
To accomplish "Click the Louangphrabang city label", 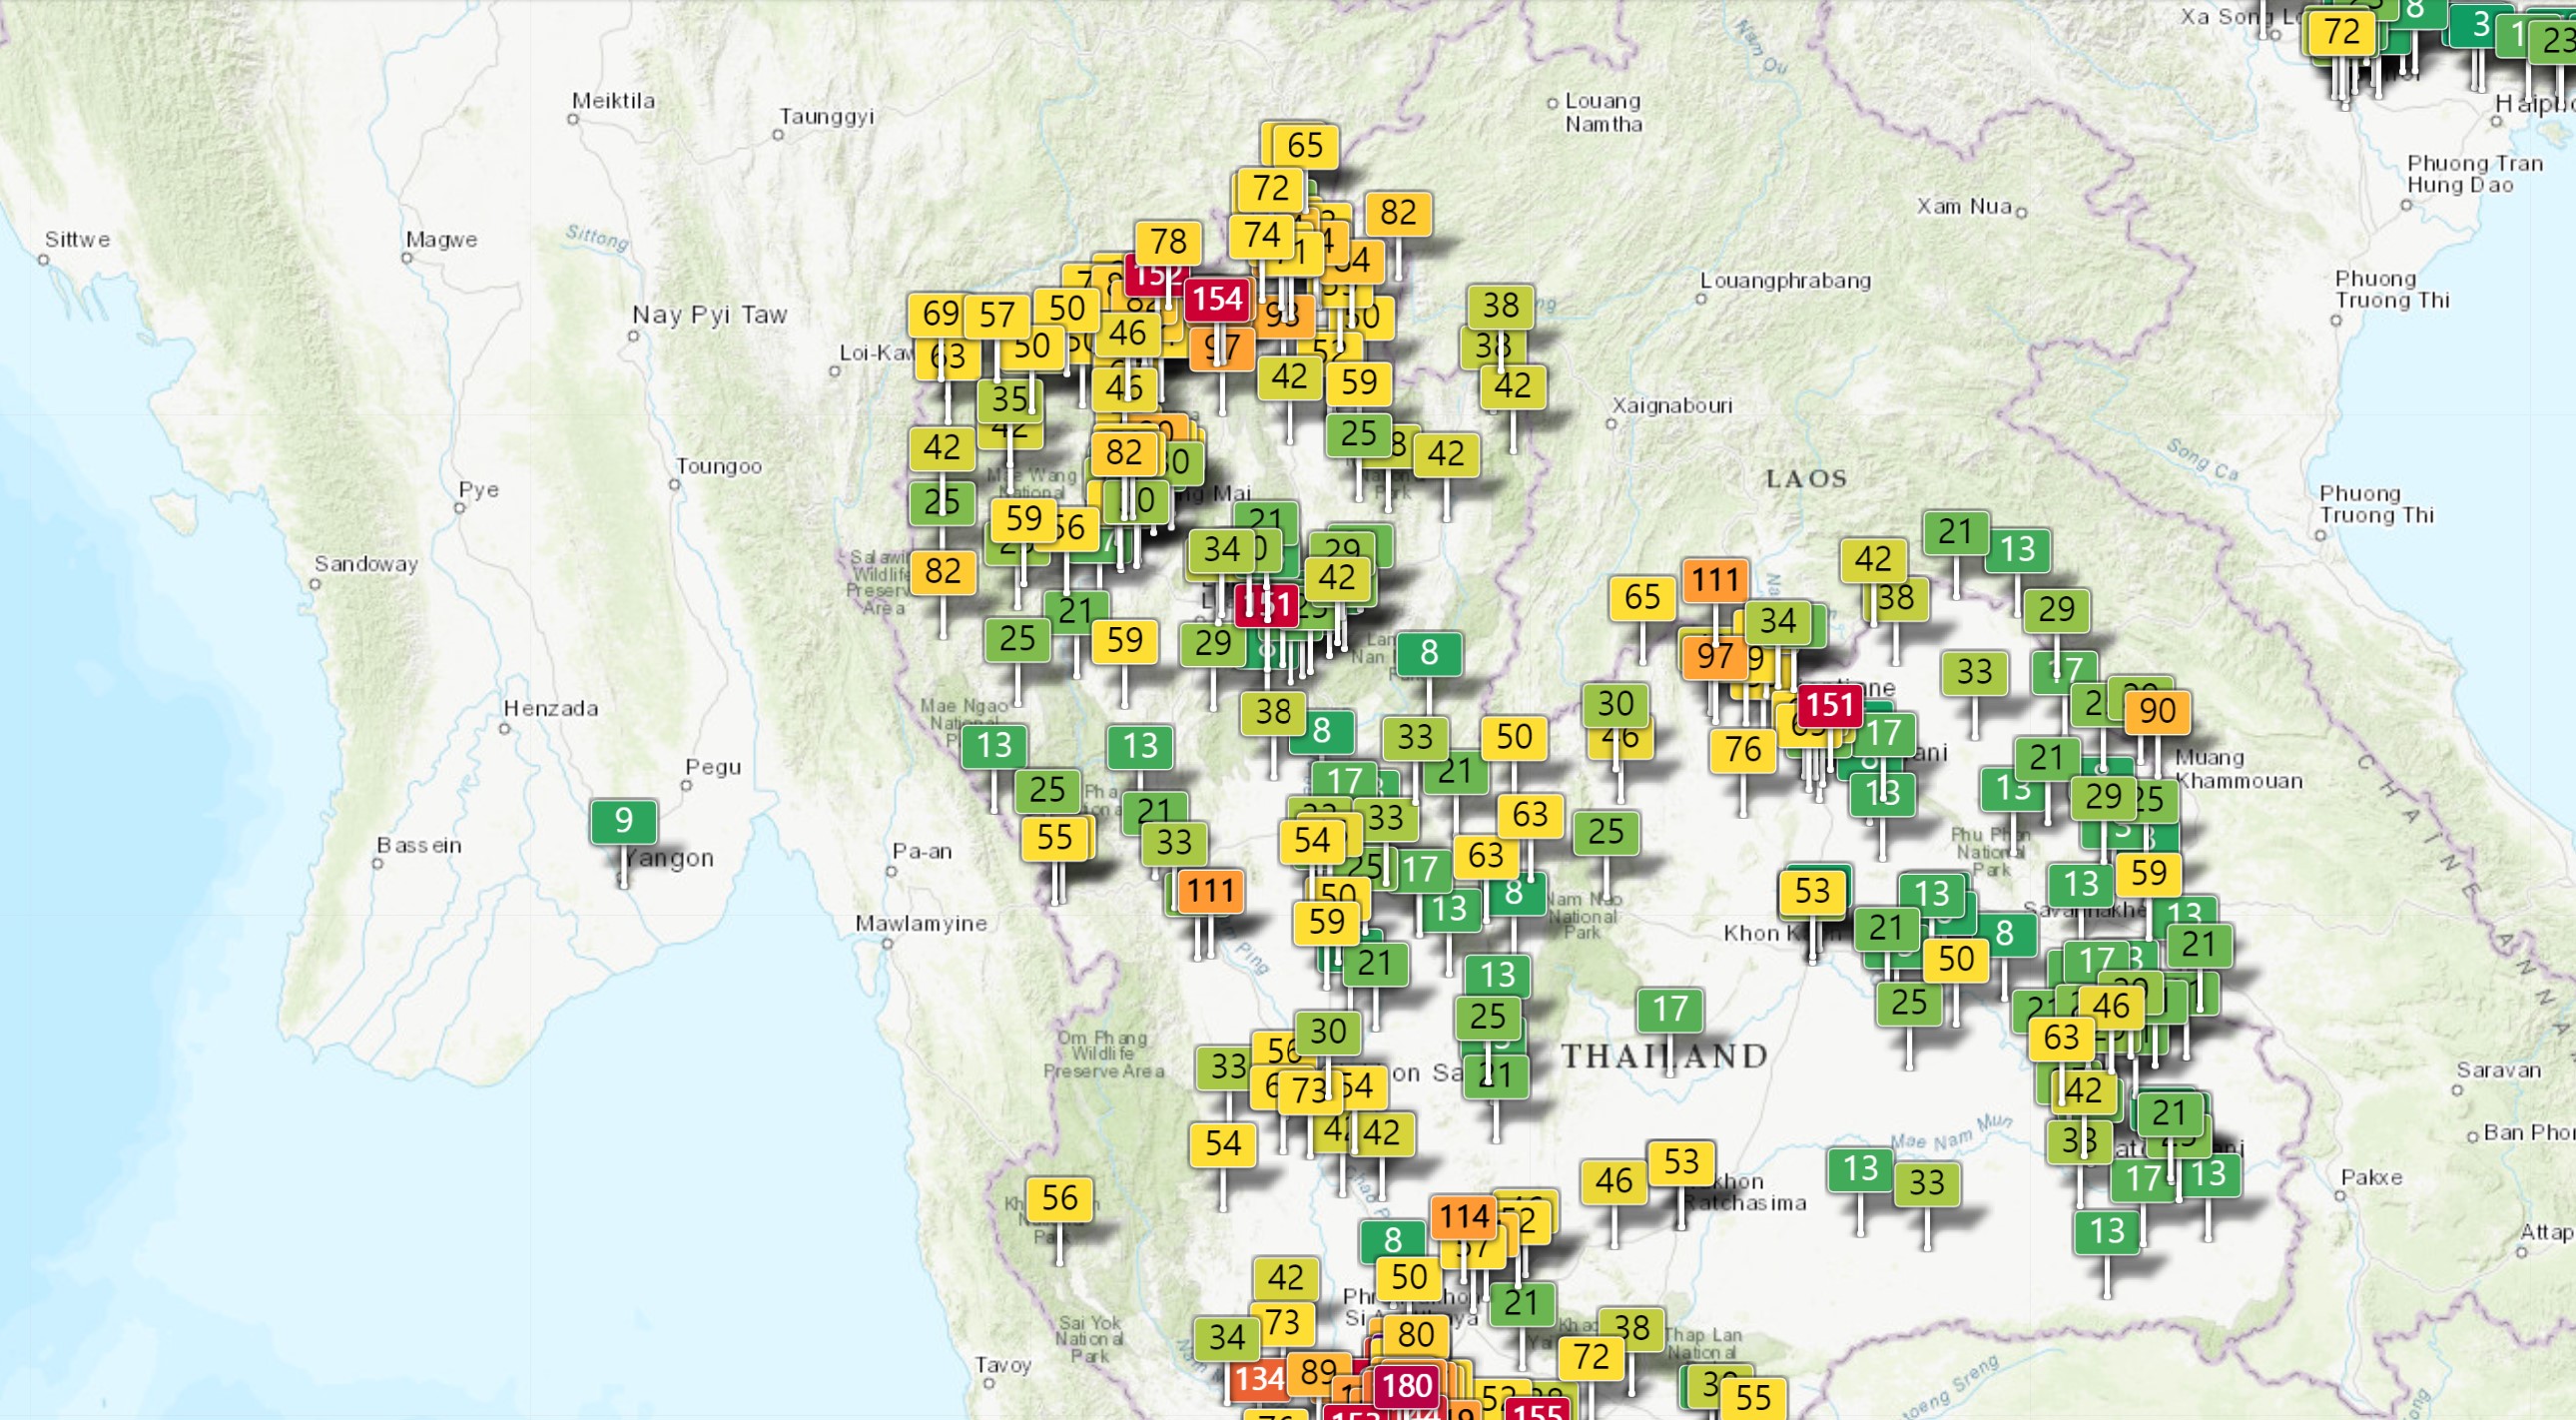I will (1785, 281).
